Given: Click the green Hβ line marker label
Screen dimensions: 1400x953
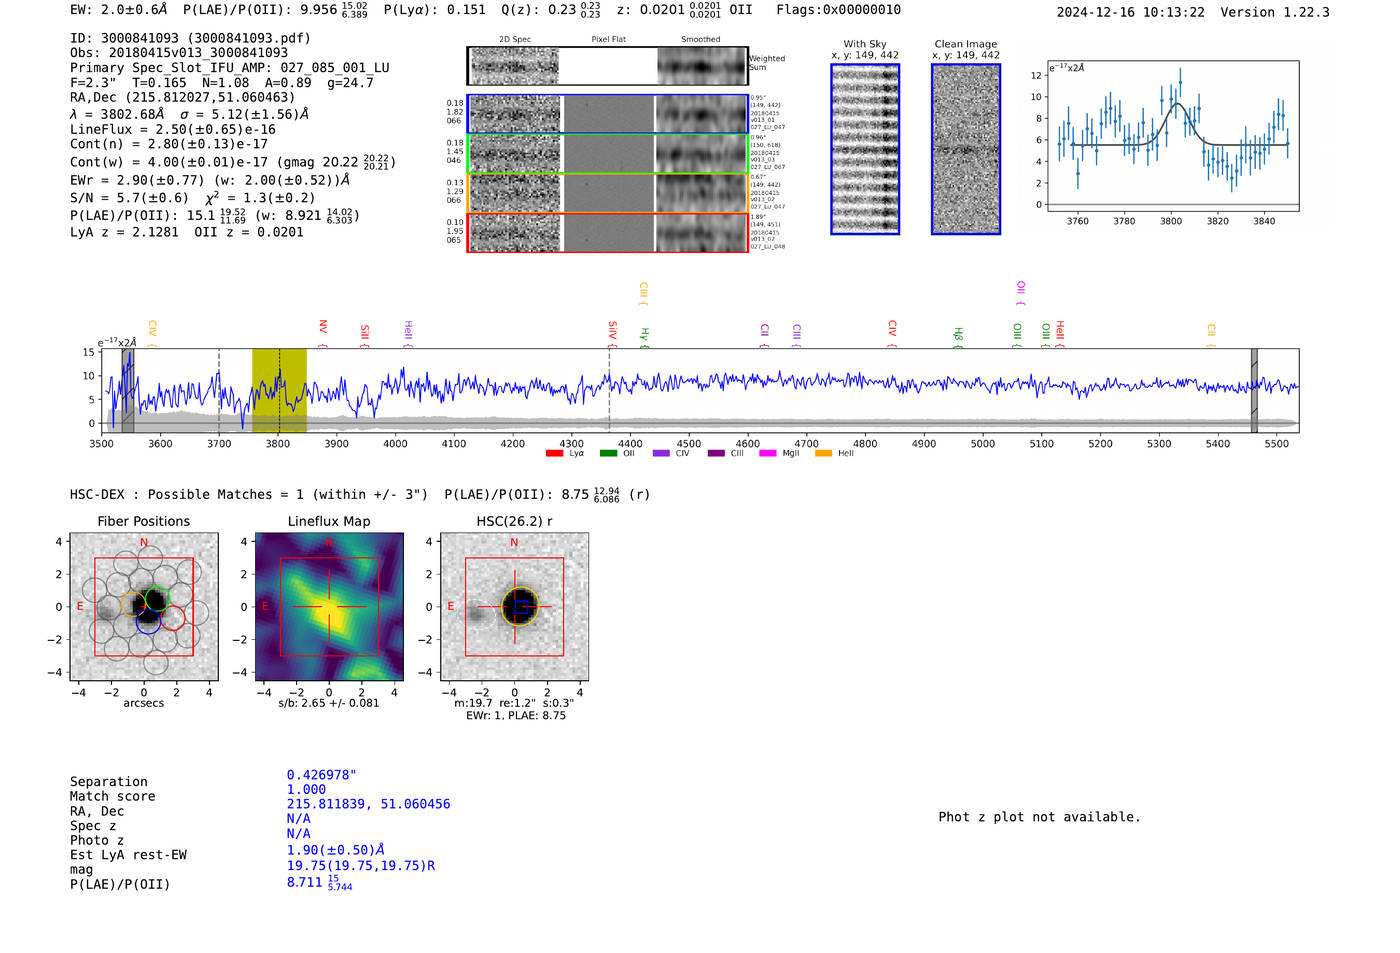Looking at the screenshot, I should pos(958,334).
